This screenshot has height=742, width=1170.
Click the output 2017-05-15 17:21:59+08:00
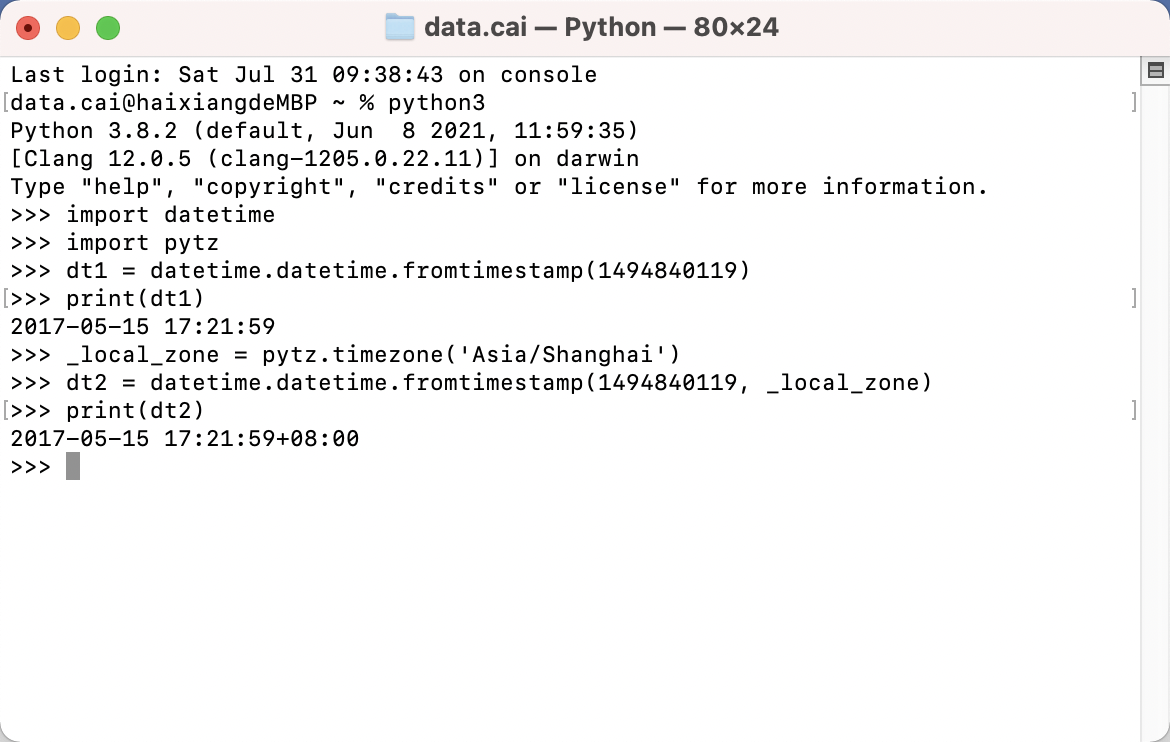pyautogui.click(x=185, y=439)
